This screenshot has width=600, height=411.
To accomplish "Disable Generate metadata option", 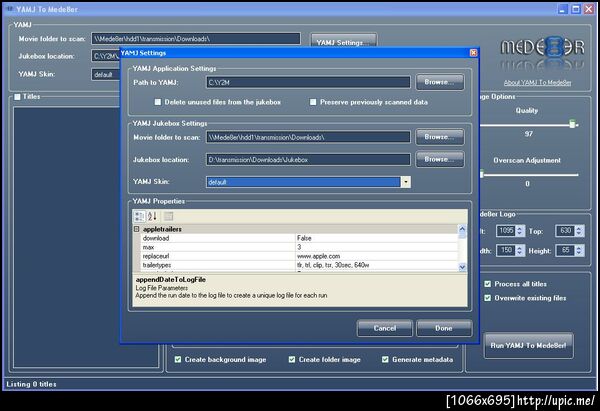I will [x=385, y=359].
